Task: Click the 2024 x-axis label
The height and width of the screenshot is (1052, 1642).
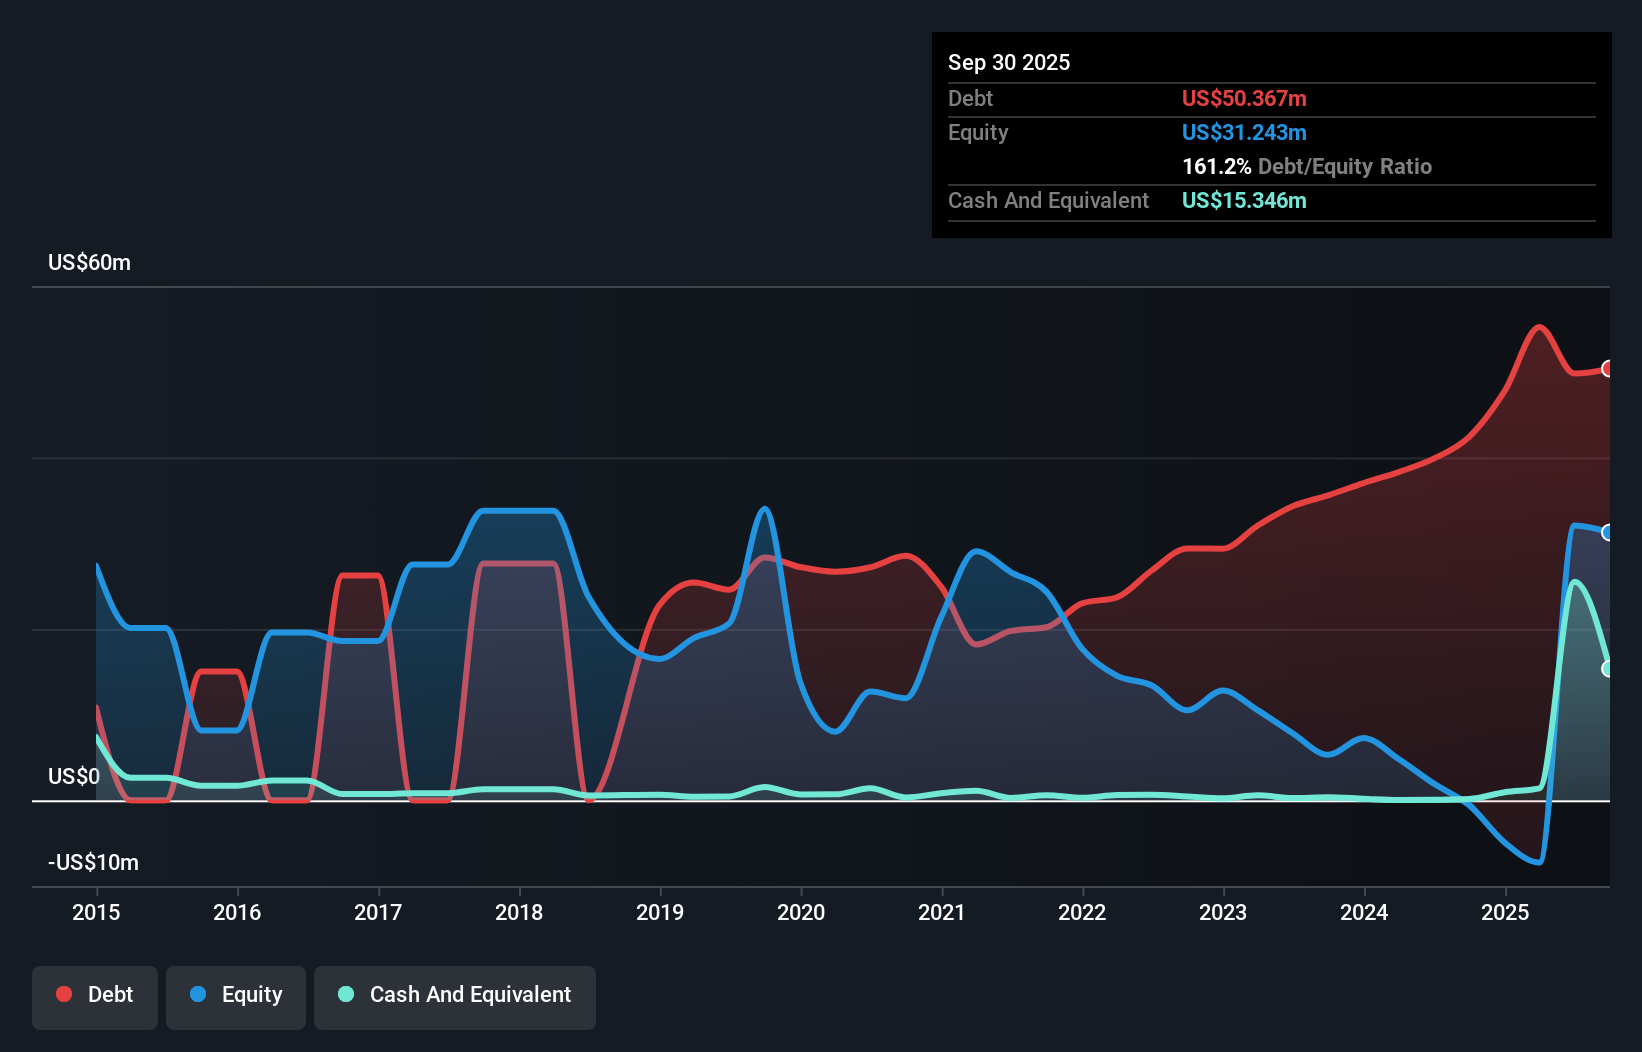Action: point(1364,912)
